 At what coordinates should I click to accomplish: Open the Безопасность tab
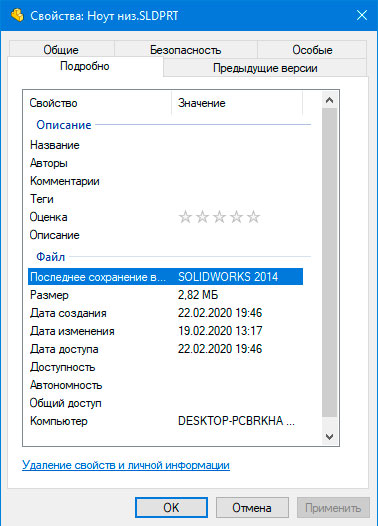[185, 50]
